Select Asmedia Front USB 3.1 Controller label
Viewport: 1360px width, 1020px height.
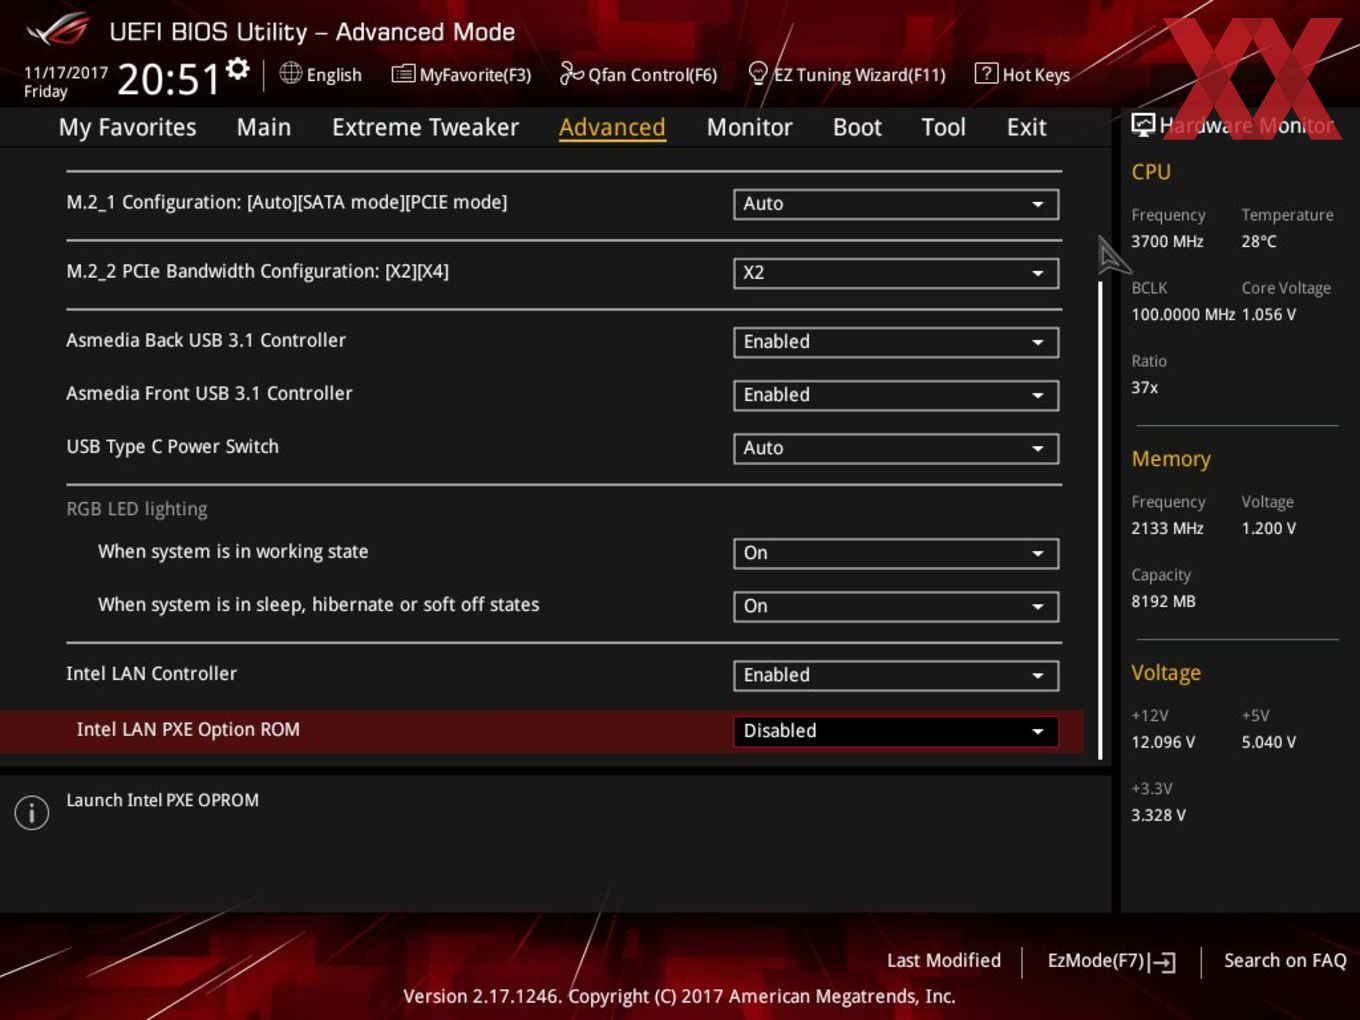pyautogui.click(x=209, y=393)
